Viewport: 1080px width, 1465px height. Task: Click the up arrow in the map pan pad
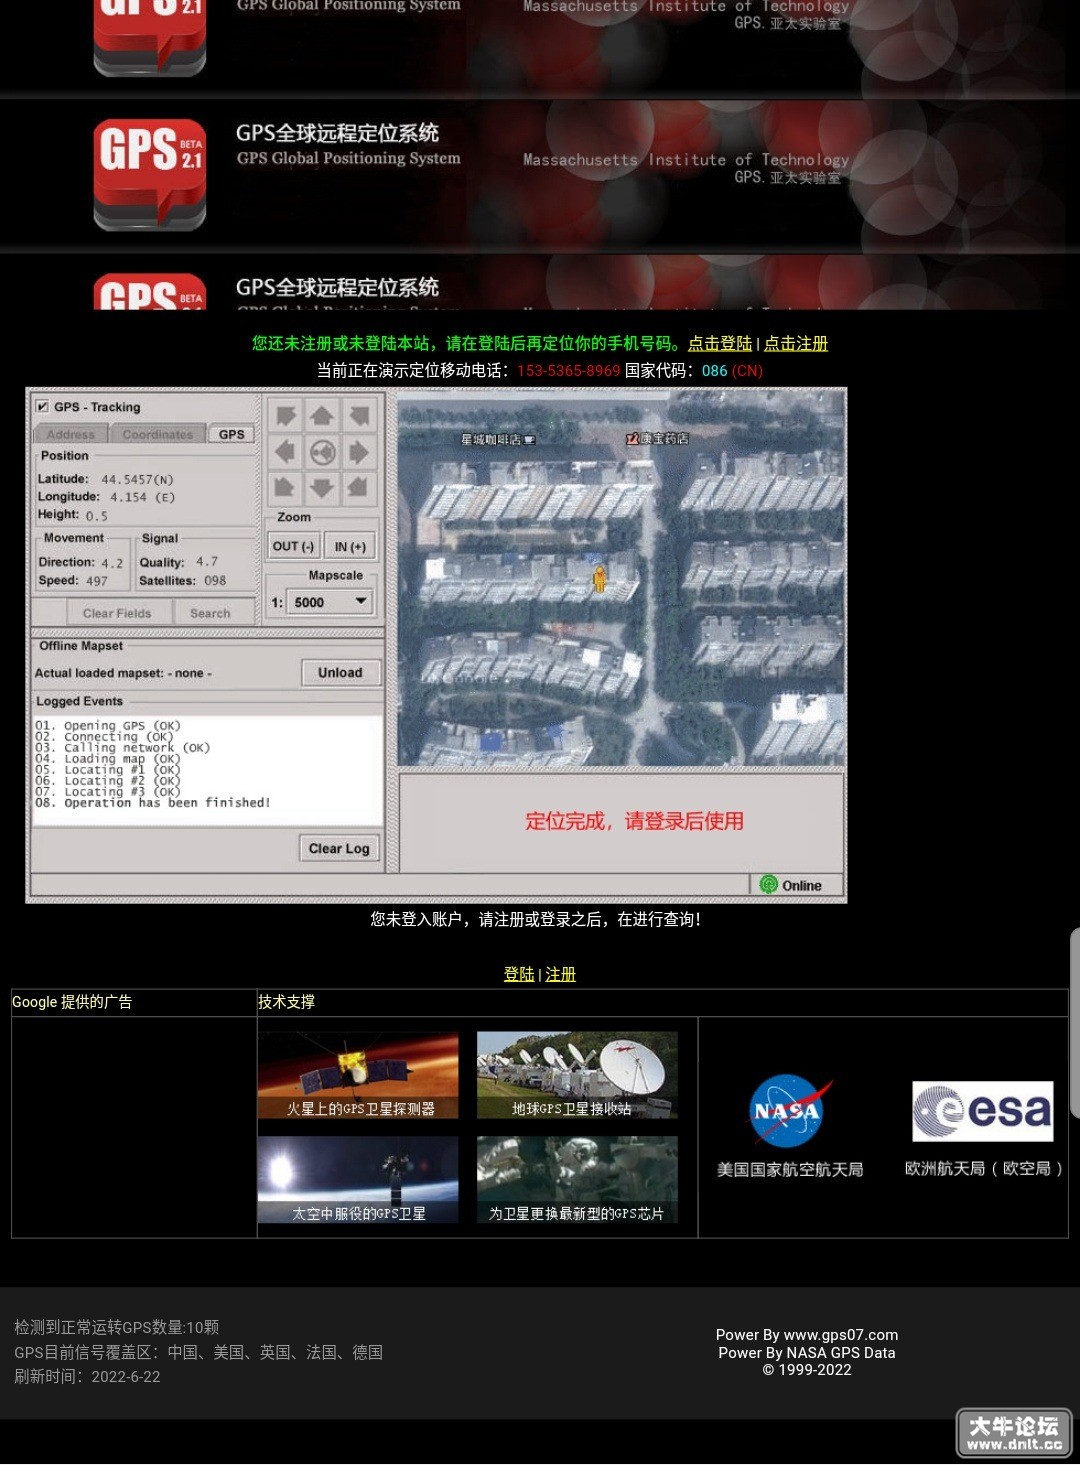[322, 415]
